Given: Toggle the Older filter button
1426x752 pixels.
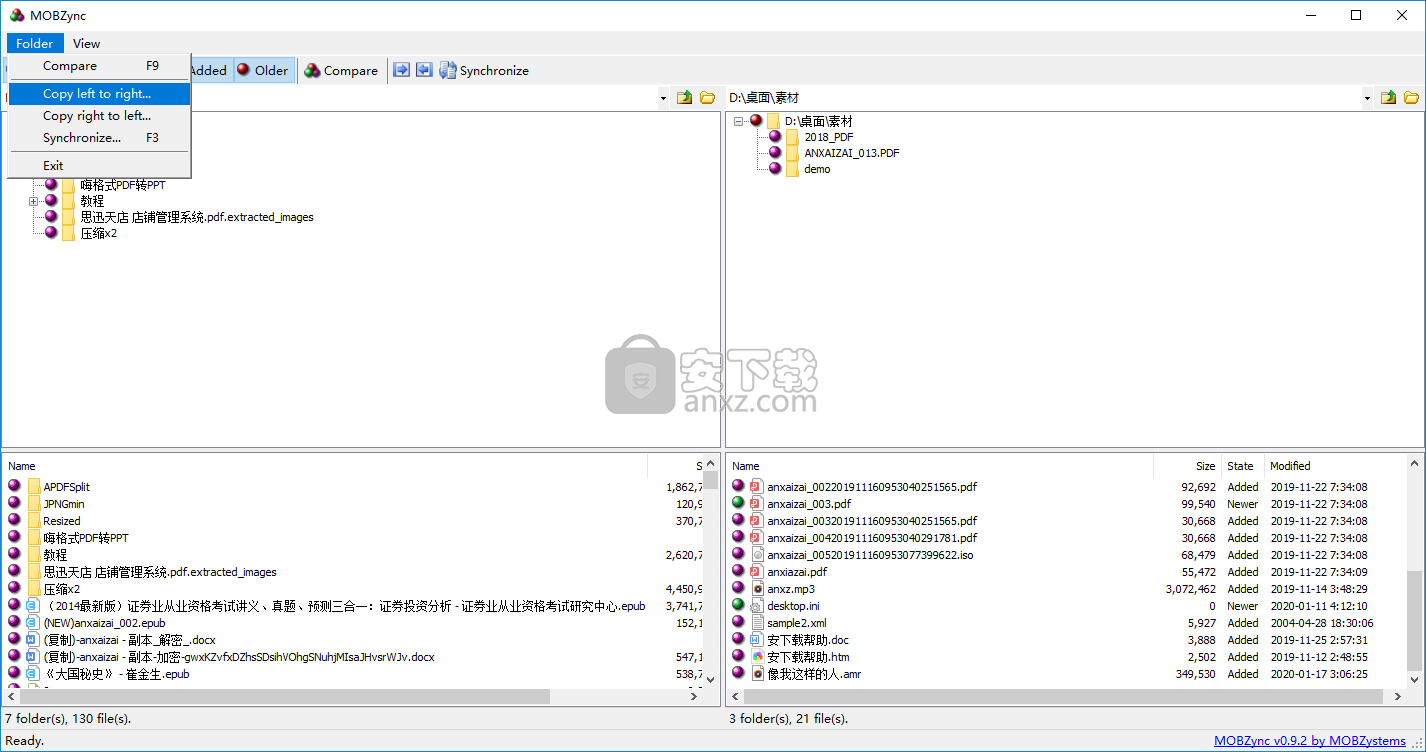Looking at the screenshot, I should 263,71.
